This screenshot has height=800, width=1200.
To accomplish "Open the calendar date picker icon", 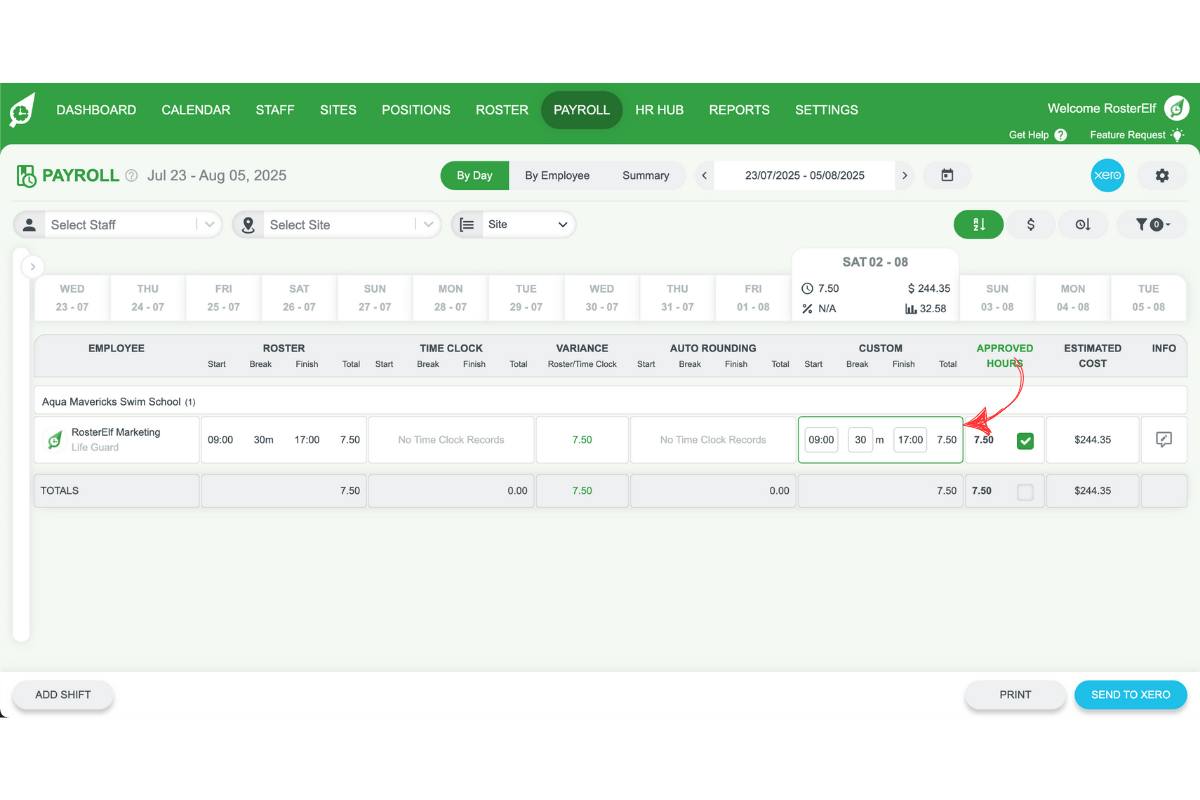I will tap(947, 175).
